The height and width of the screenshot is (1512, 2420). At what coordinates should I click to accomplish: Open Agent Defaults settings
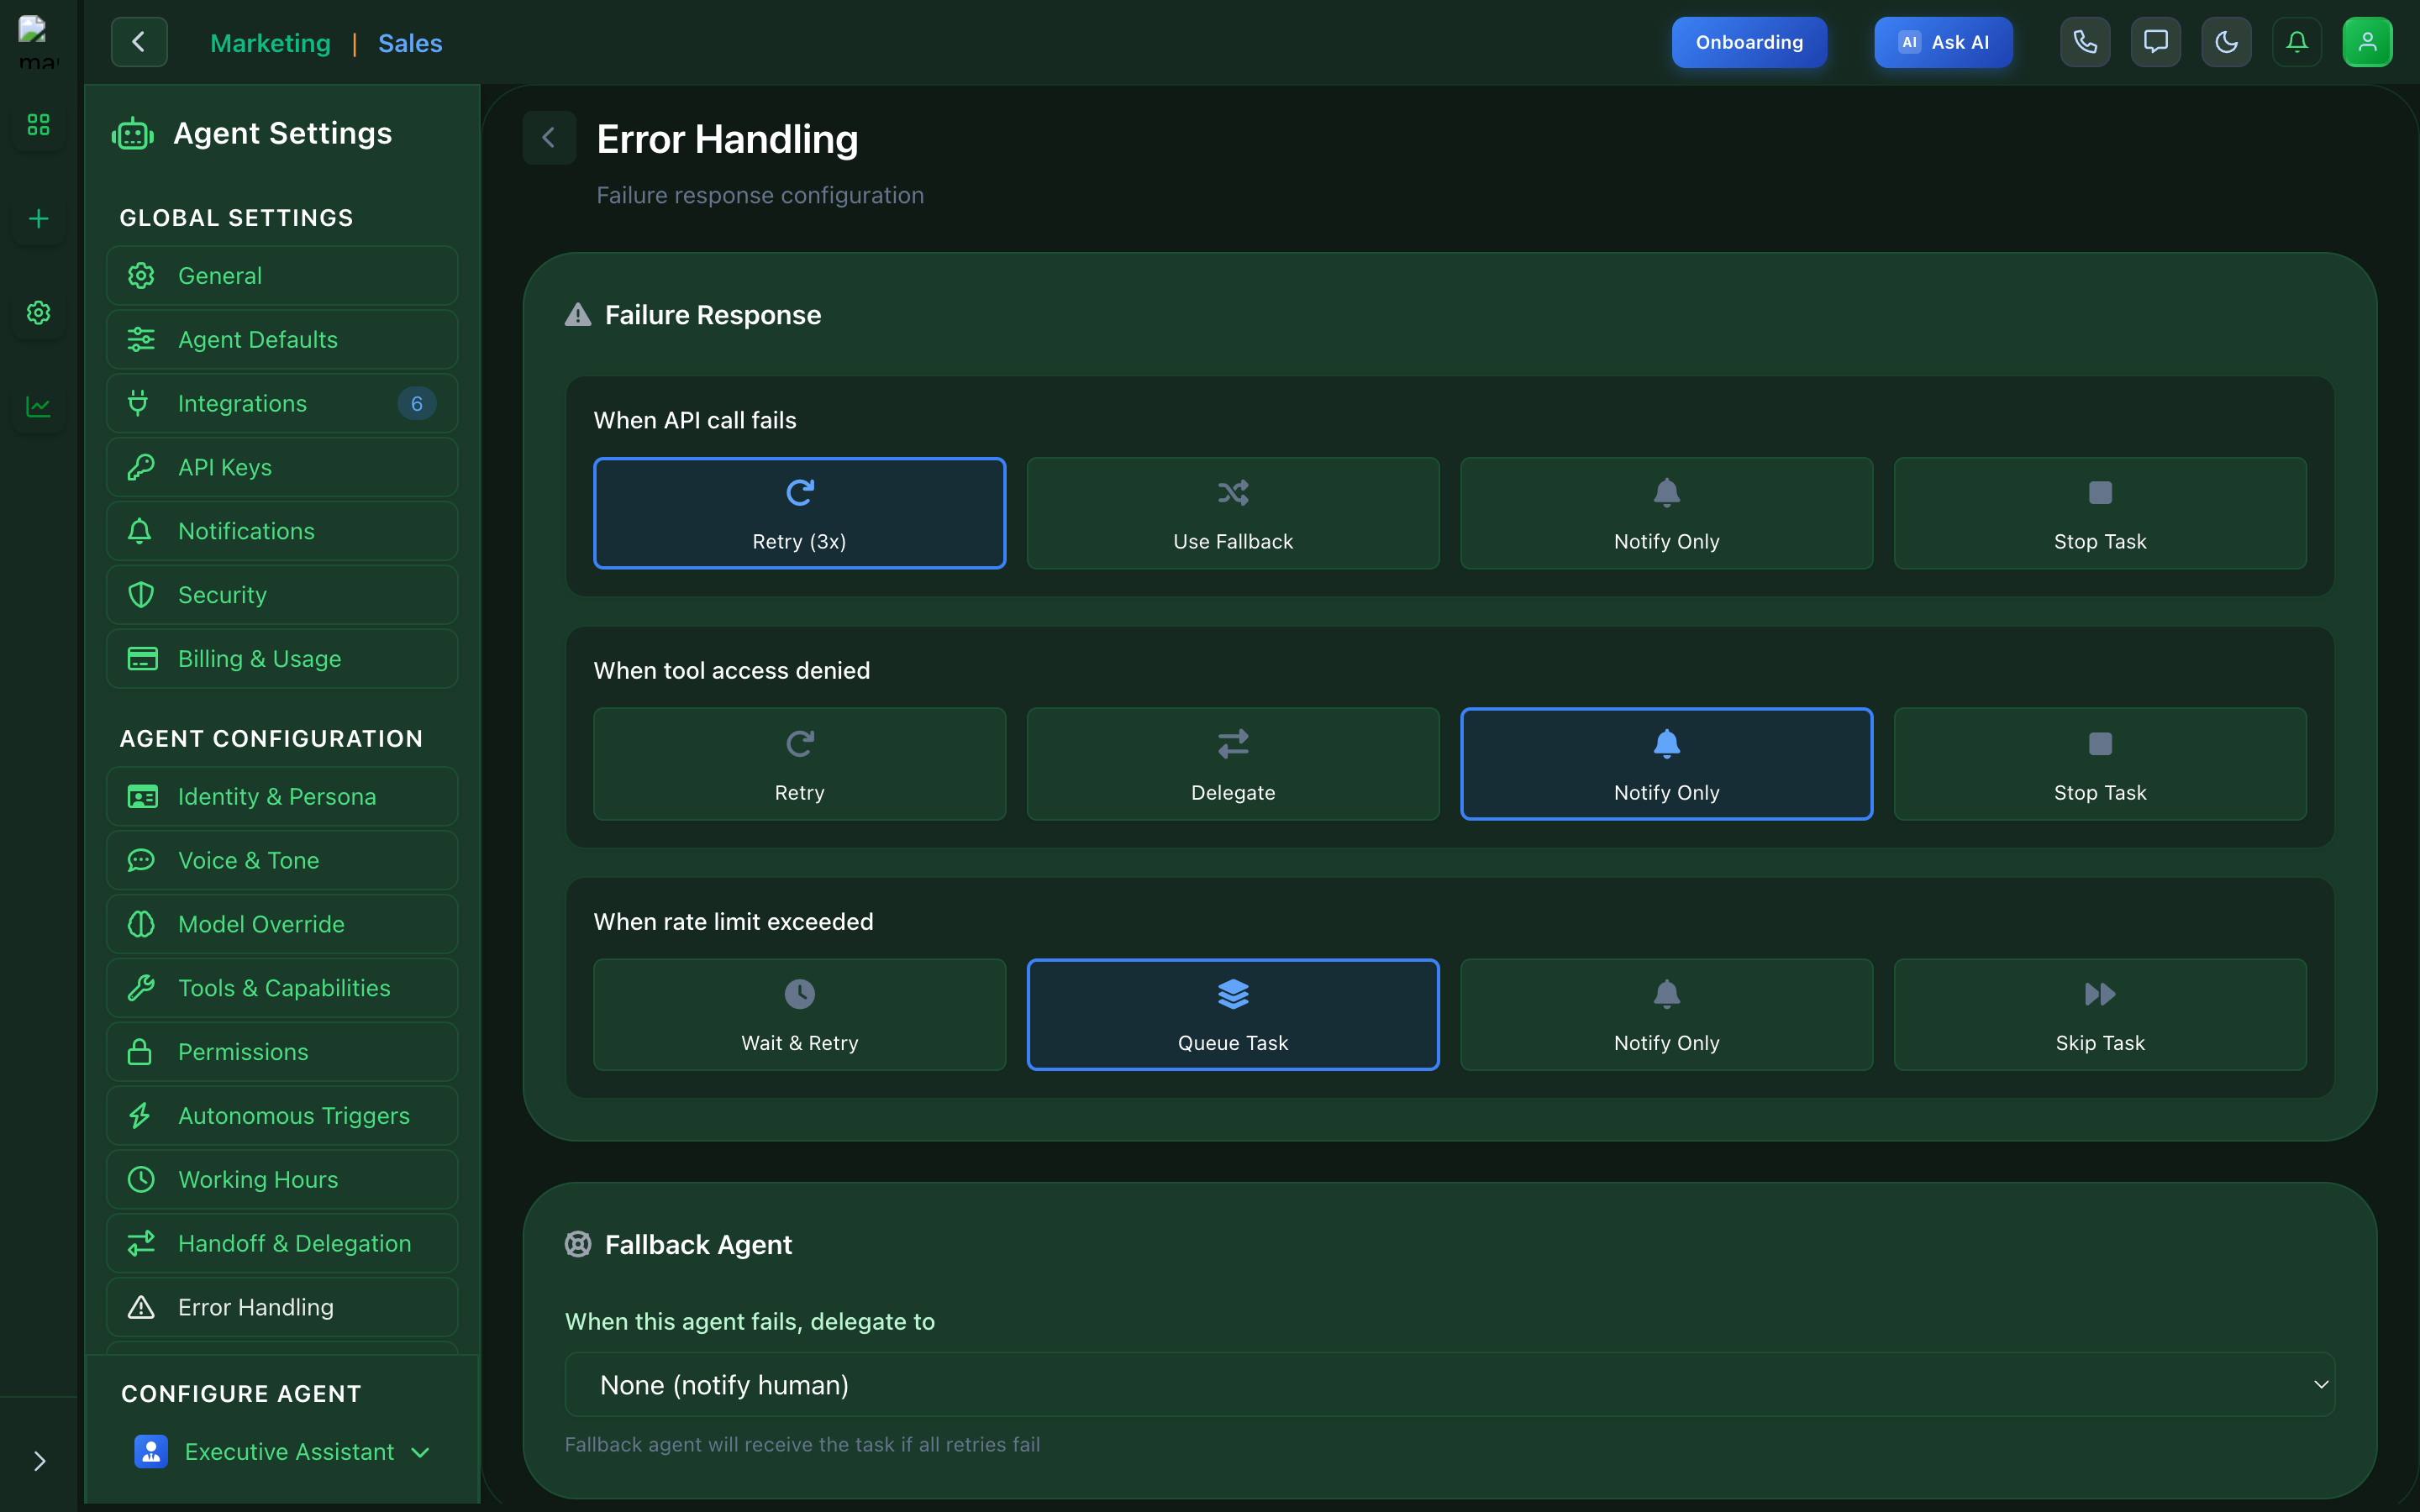click(x=282, y=340)
